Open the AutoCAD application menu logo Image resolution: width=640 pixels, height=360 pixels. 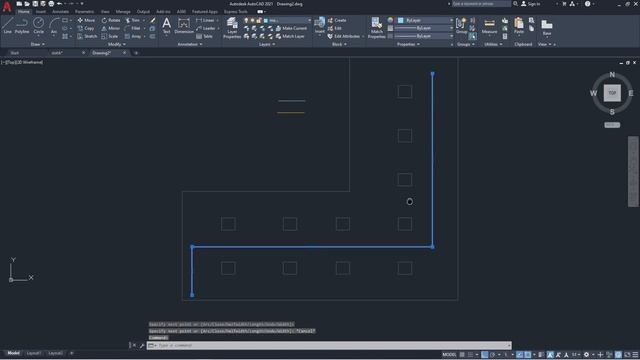tap(7, 7)
